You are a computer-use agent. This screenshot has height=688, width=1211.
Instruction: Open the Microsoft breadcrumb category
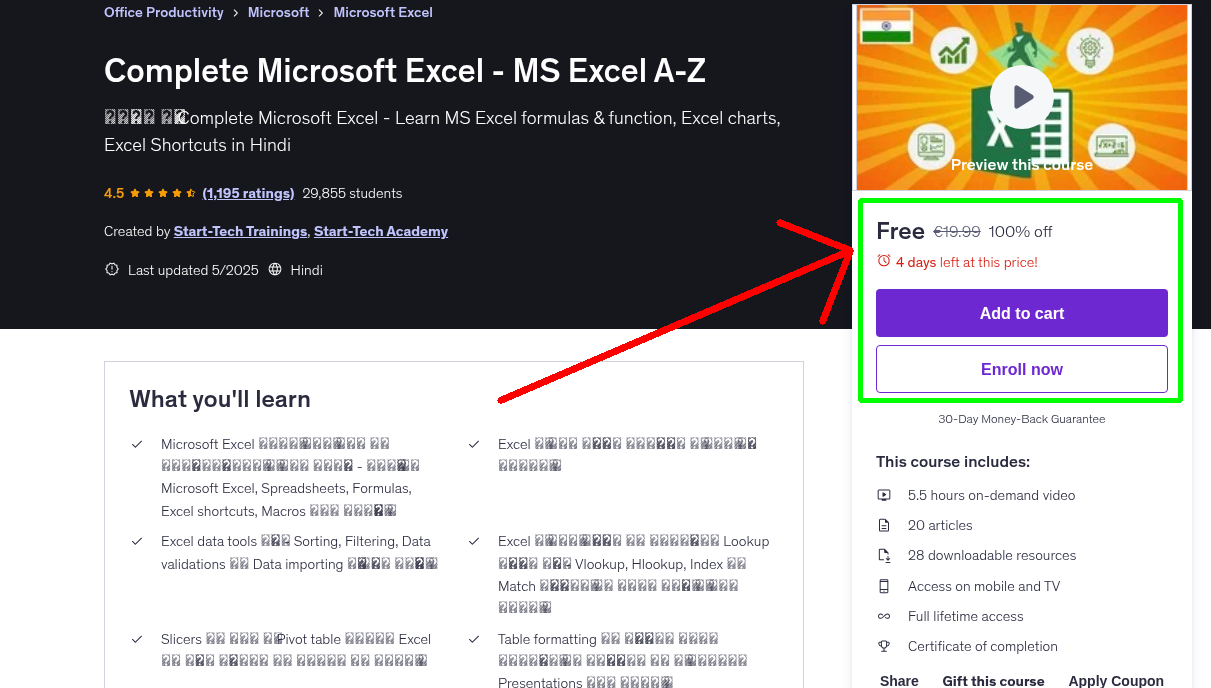(279, 13)
